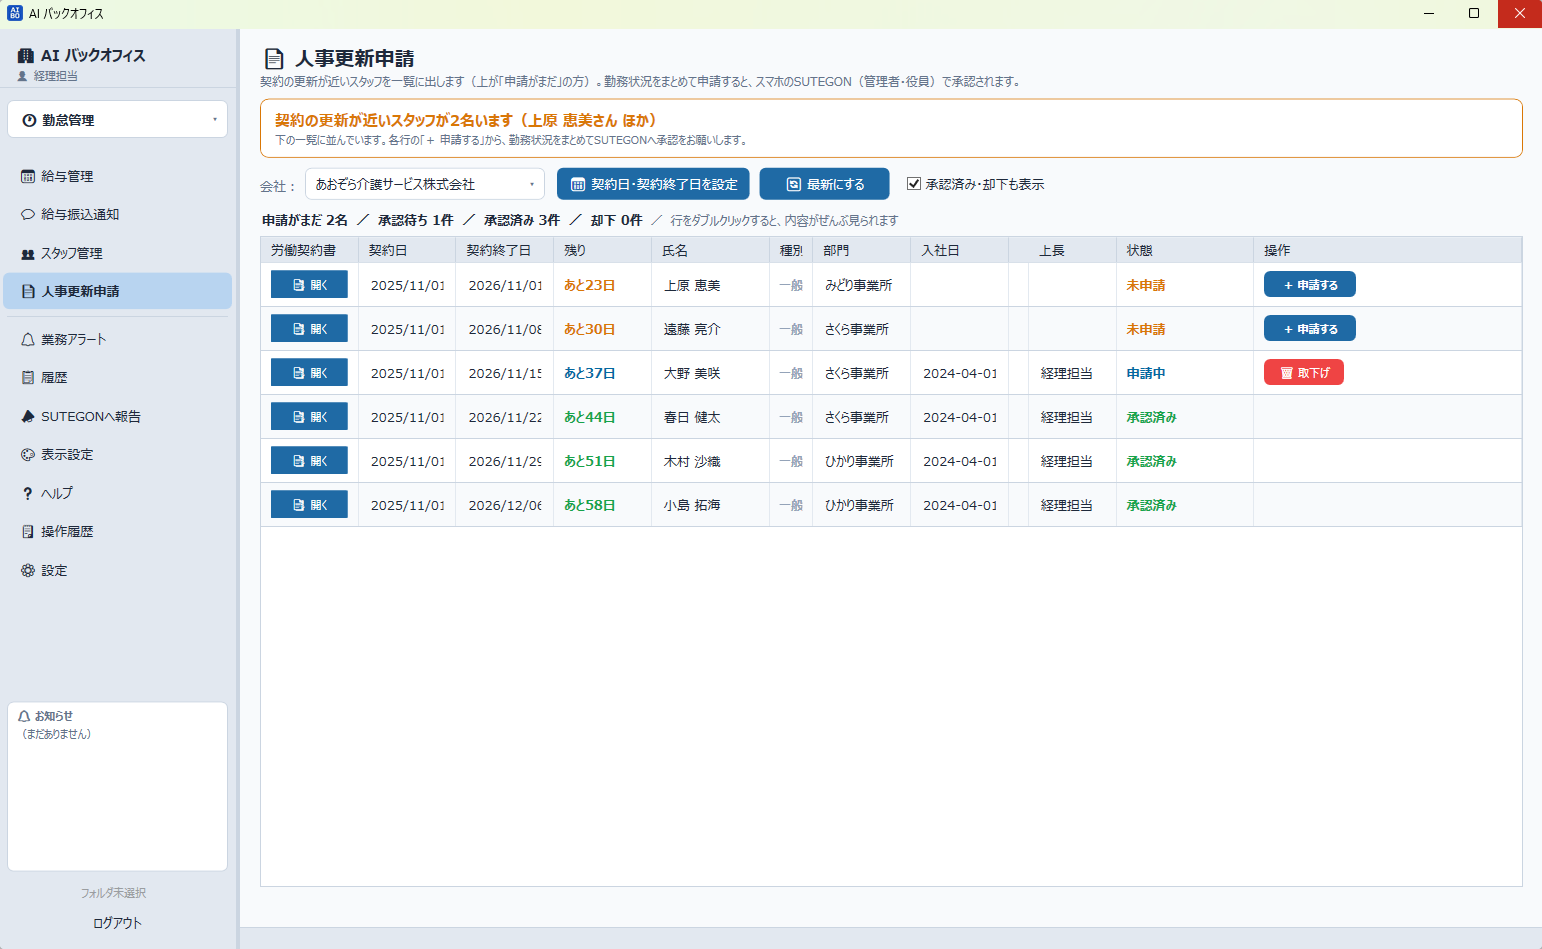The height and width of the screenshot is (949, 1542).
Task: Click the 2026/12/06 contract end date
Action: pyautogui.click(x=505, y=506)
